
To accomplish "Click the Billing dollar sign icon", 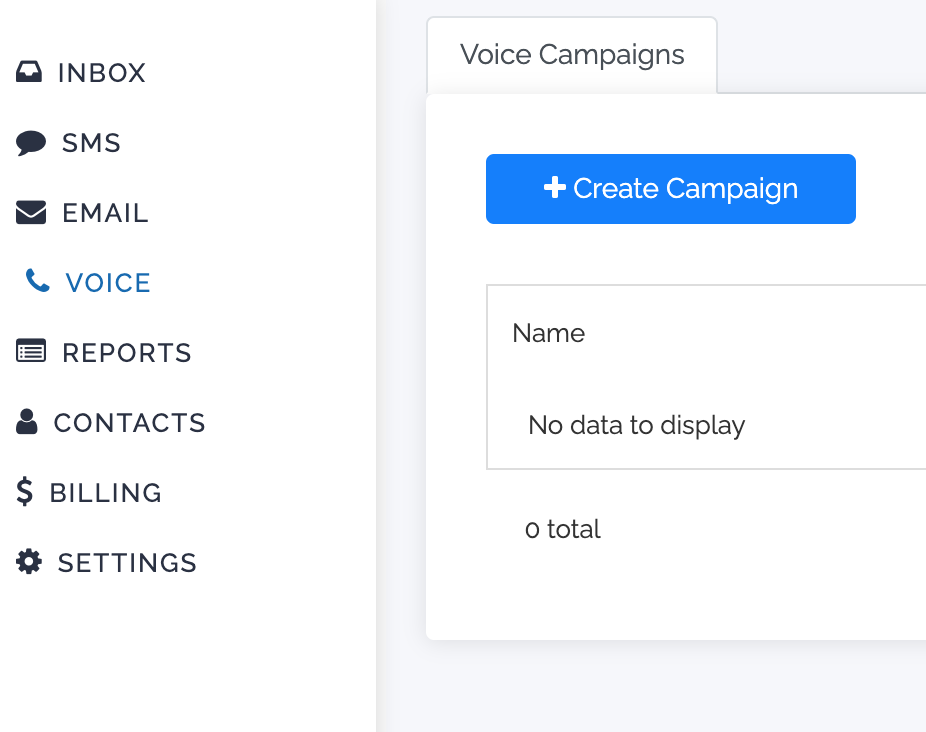I will tap(25, 492).
